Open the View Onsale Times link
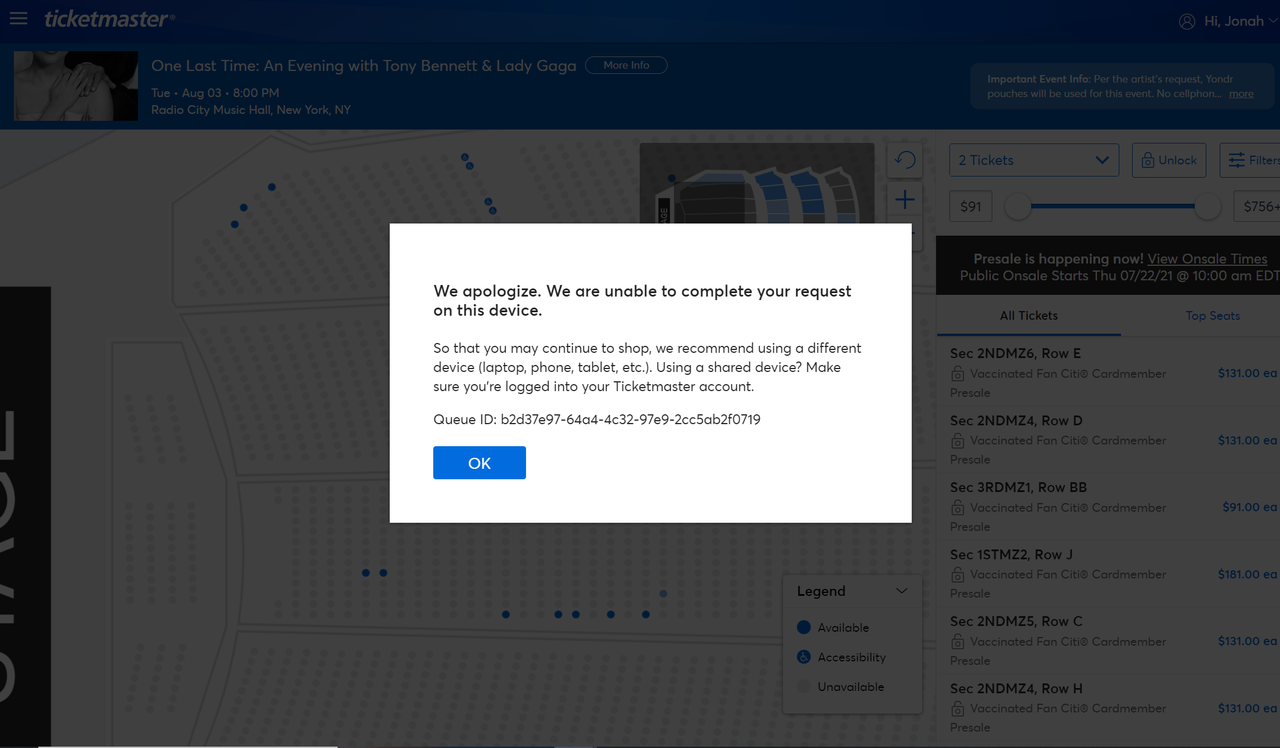Screen dimensions: 1280x748 coord(1207,259)
